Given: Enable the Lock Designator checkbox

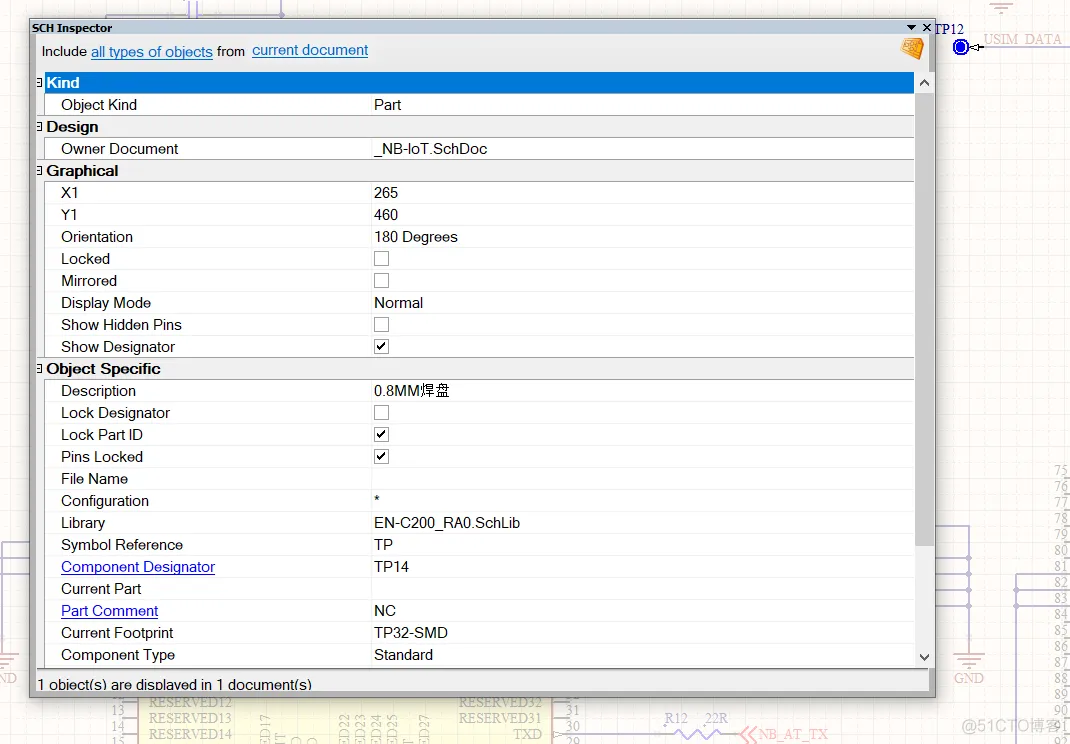Looking at the screenshot, I should tap(381, 412).
